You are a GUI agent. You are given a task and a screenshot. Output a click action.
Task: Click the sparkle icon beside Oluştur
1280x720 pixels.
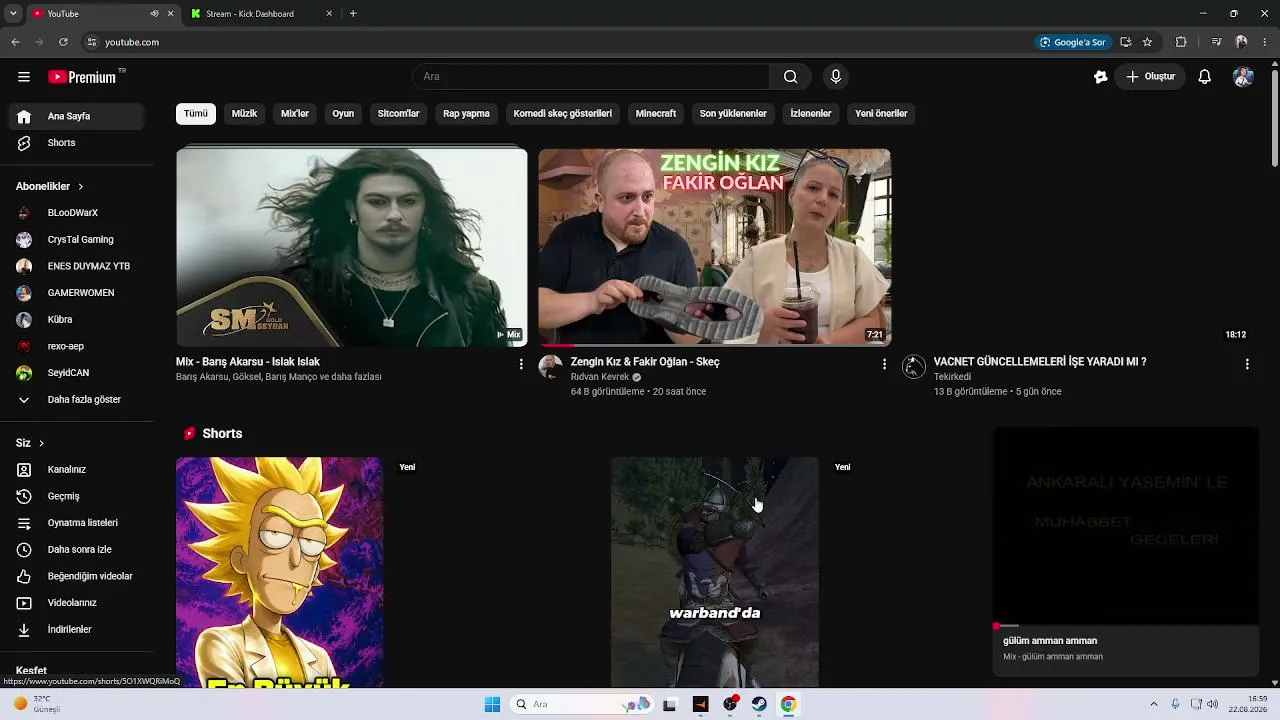click(x=1101, y=77)
